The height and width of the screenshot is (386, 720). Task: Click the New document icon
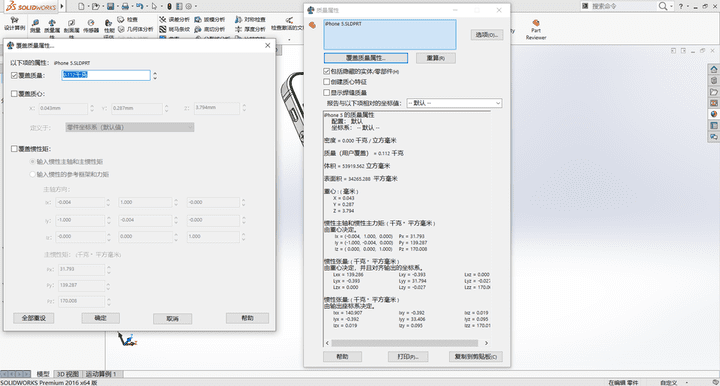[x=81, y=6]
